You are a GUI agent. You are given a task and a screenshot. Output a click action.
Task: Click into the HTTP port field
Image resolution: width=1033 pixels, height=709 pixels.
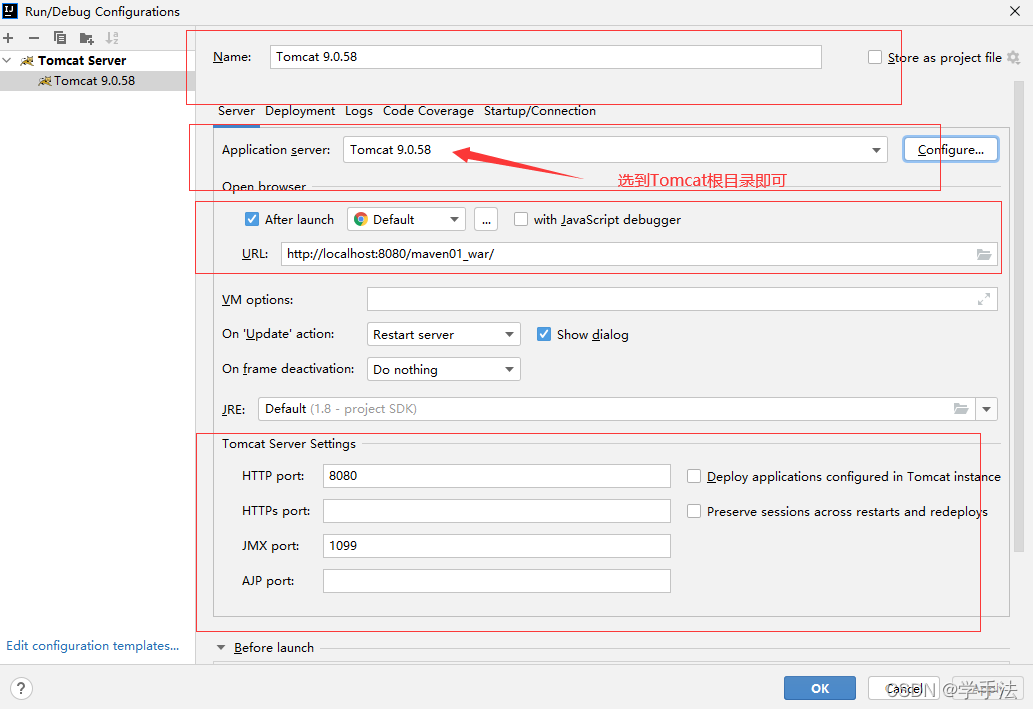(497, 476)
